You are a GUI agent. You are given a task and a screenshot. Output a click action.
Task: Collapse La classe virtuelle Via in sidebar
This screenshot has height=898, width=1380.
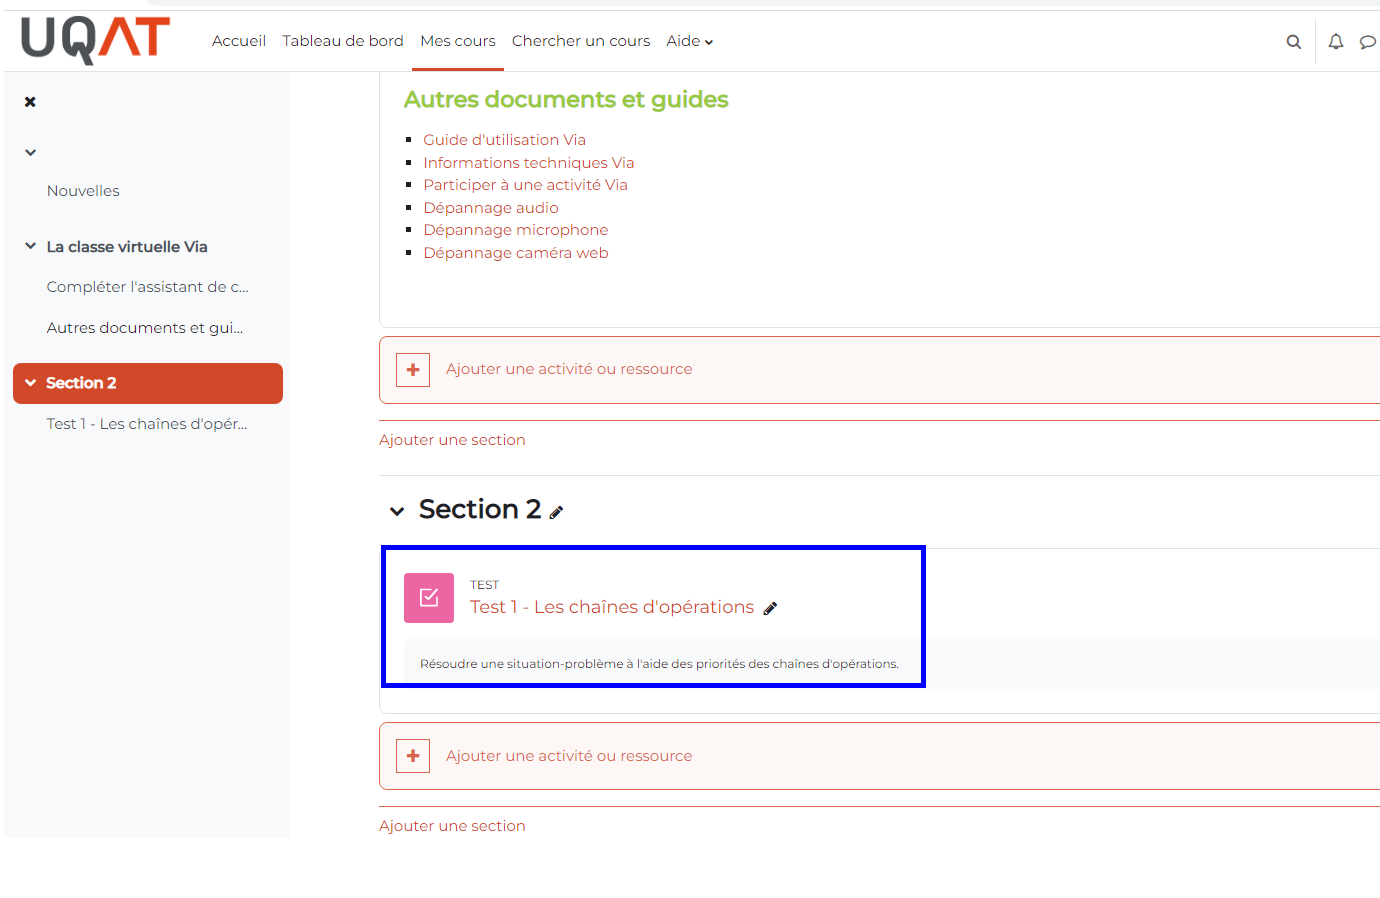tap(31, 246)
